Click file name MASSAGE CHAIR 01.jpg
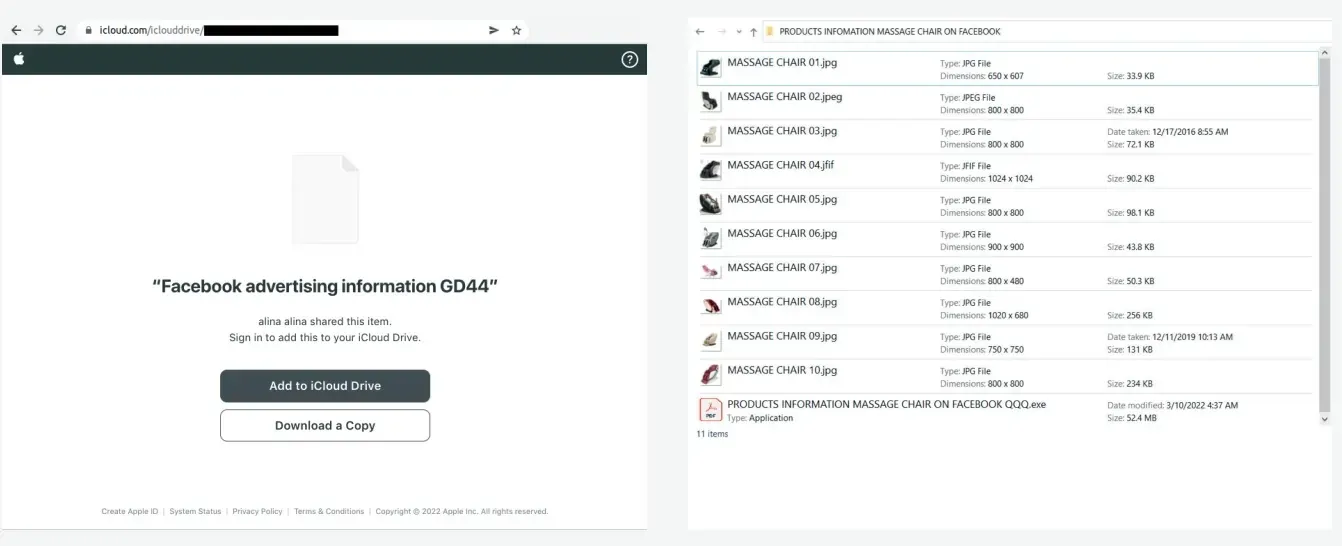 tap(782, 62)
